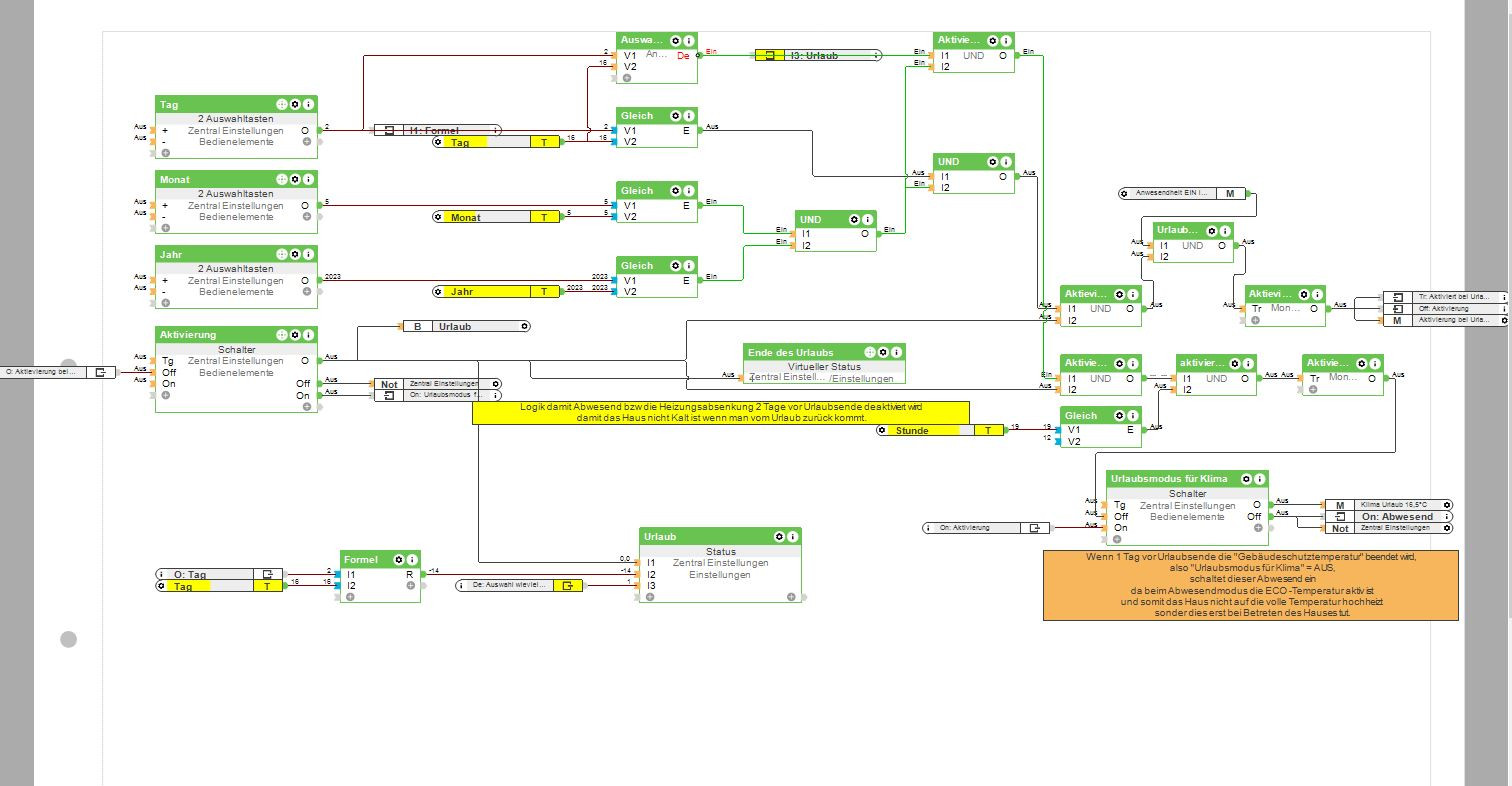The image size is (1512, 786).
Task: Click visualization icon on Monat block header
Action: [281, 179]
